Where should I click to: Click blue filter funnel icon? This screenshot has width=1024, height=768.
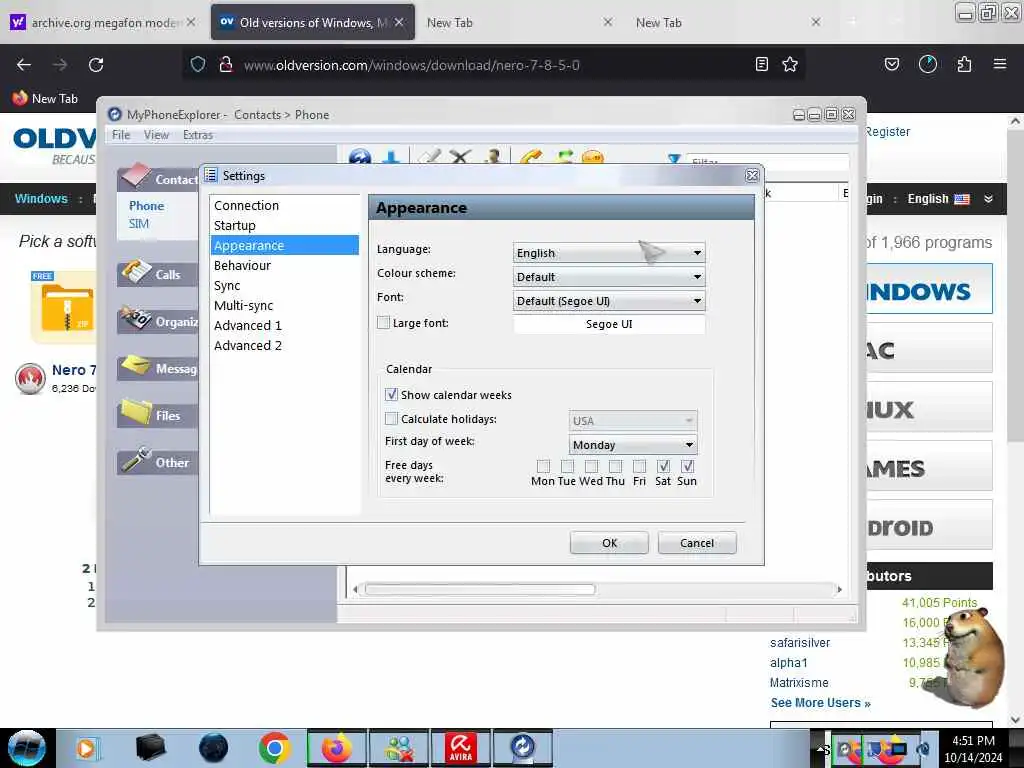tap(674, 159)
